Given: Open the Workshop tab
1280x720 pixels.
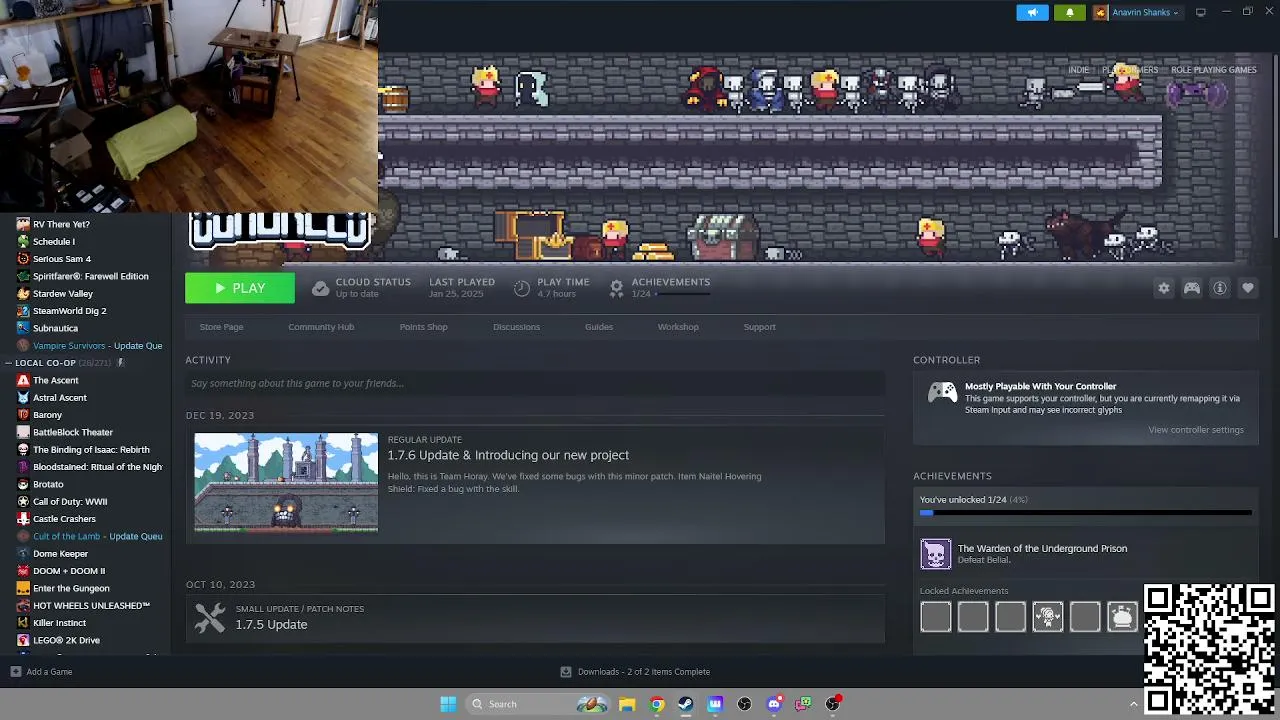Looking at the screenshot, I should [678, 327].
